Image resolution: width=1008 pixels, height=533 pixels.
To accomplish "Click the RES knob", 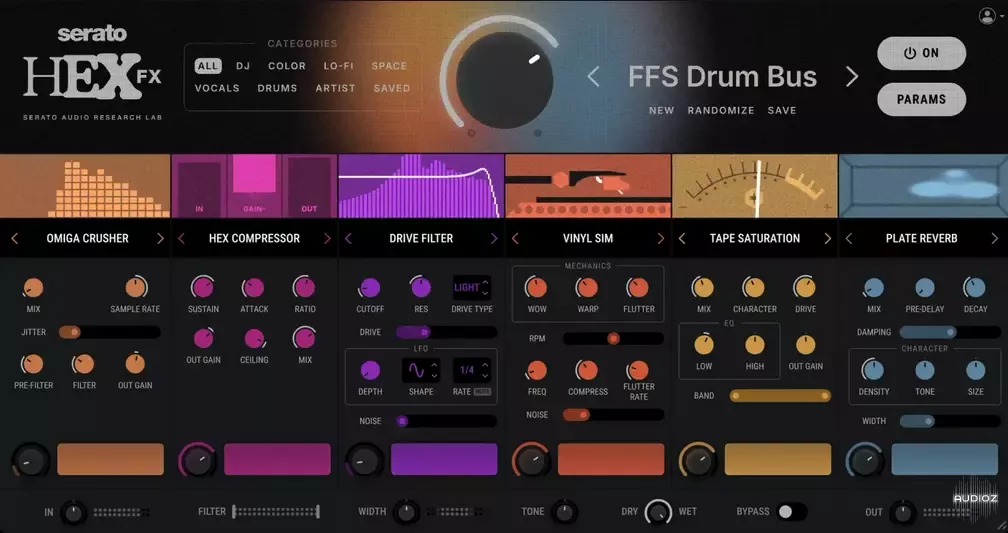I will (421, 287).
